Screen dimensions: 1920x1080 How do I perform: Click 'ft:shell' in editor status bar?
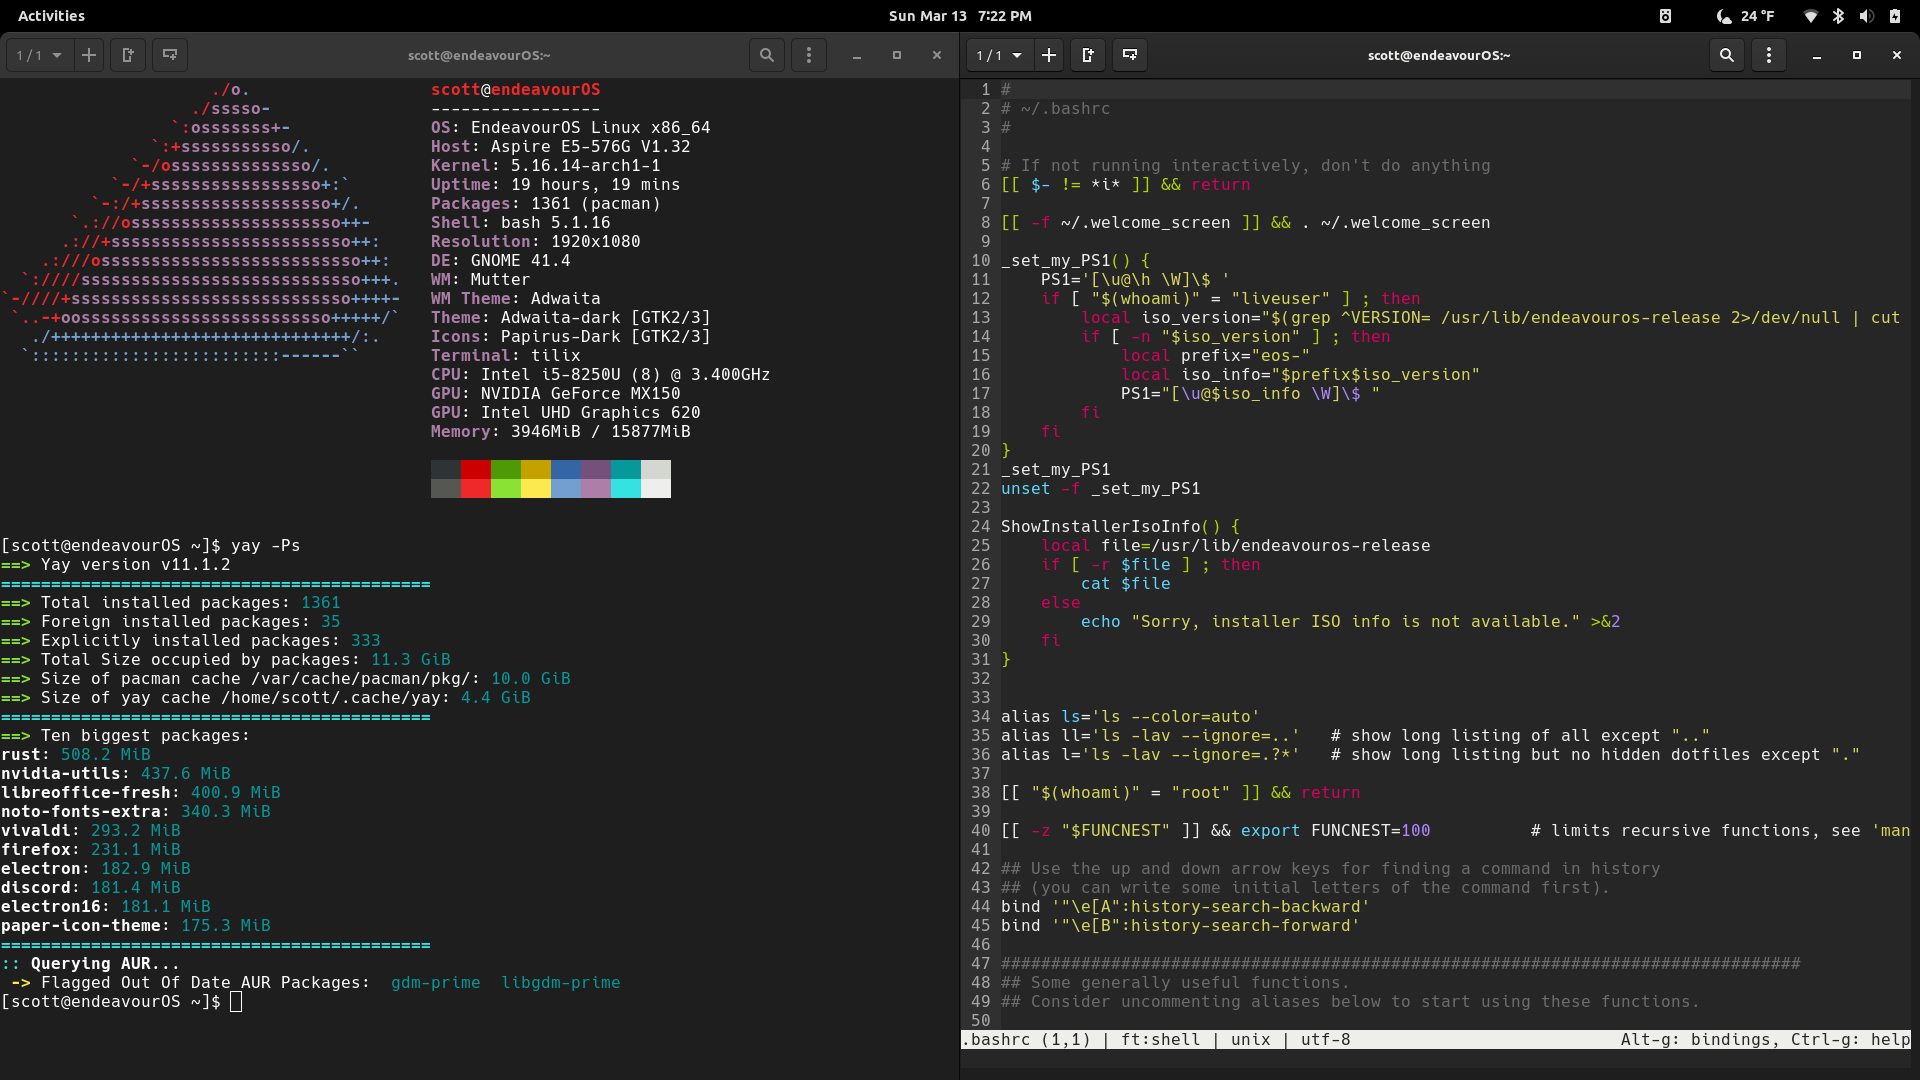pos(1161,1040)
